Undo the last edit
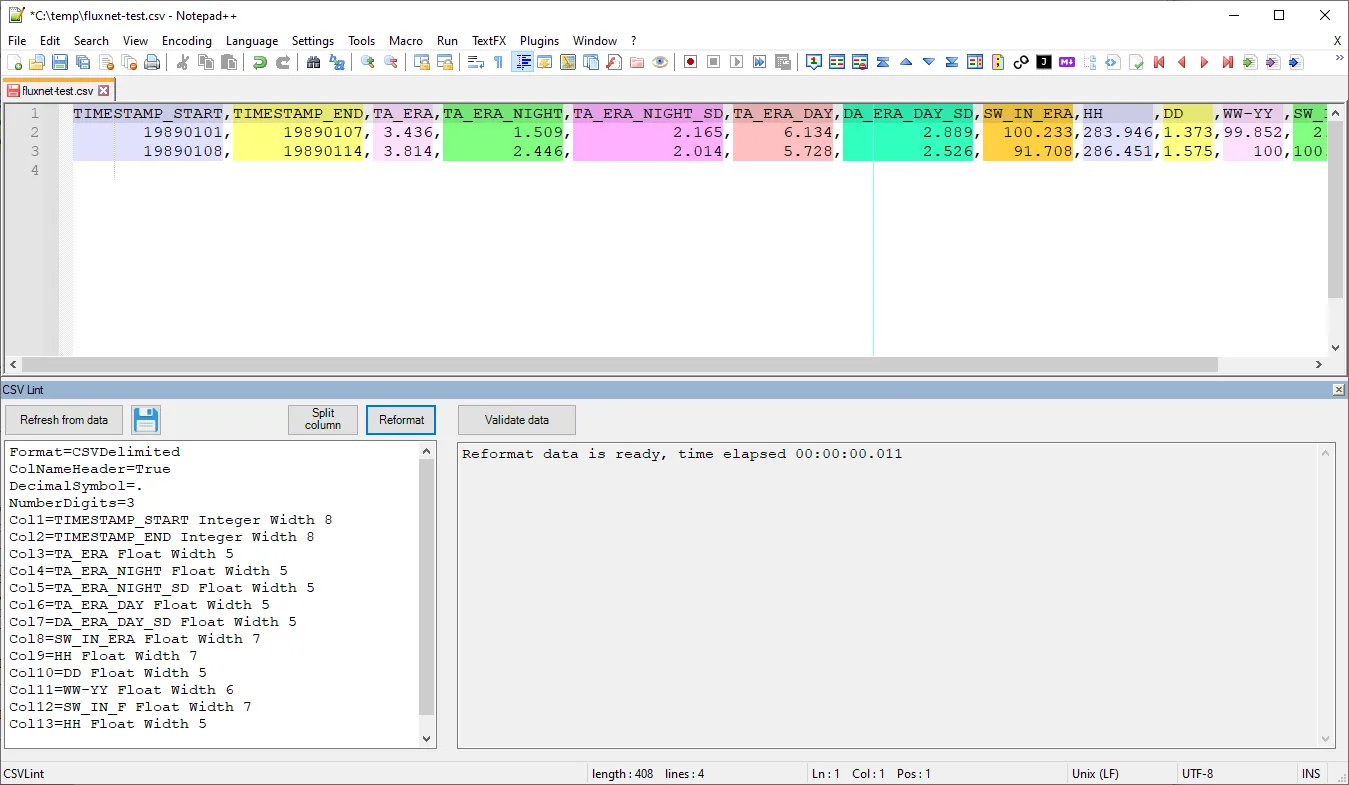 pyautogui.click(x=259, y=61)
